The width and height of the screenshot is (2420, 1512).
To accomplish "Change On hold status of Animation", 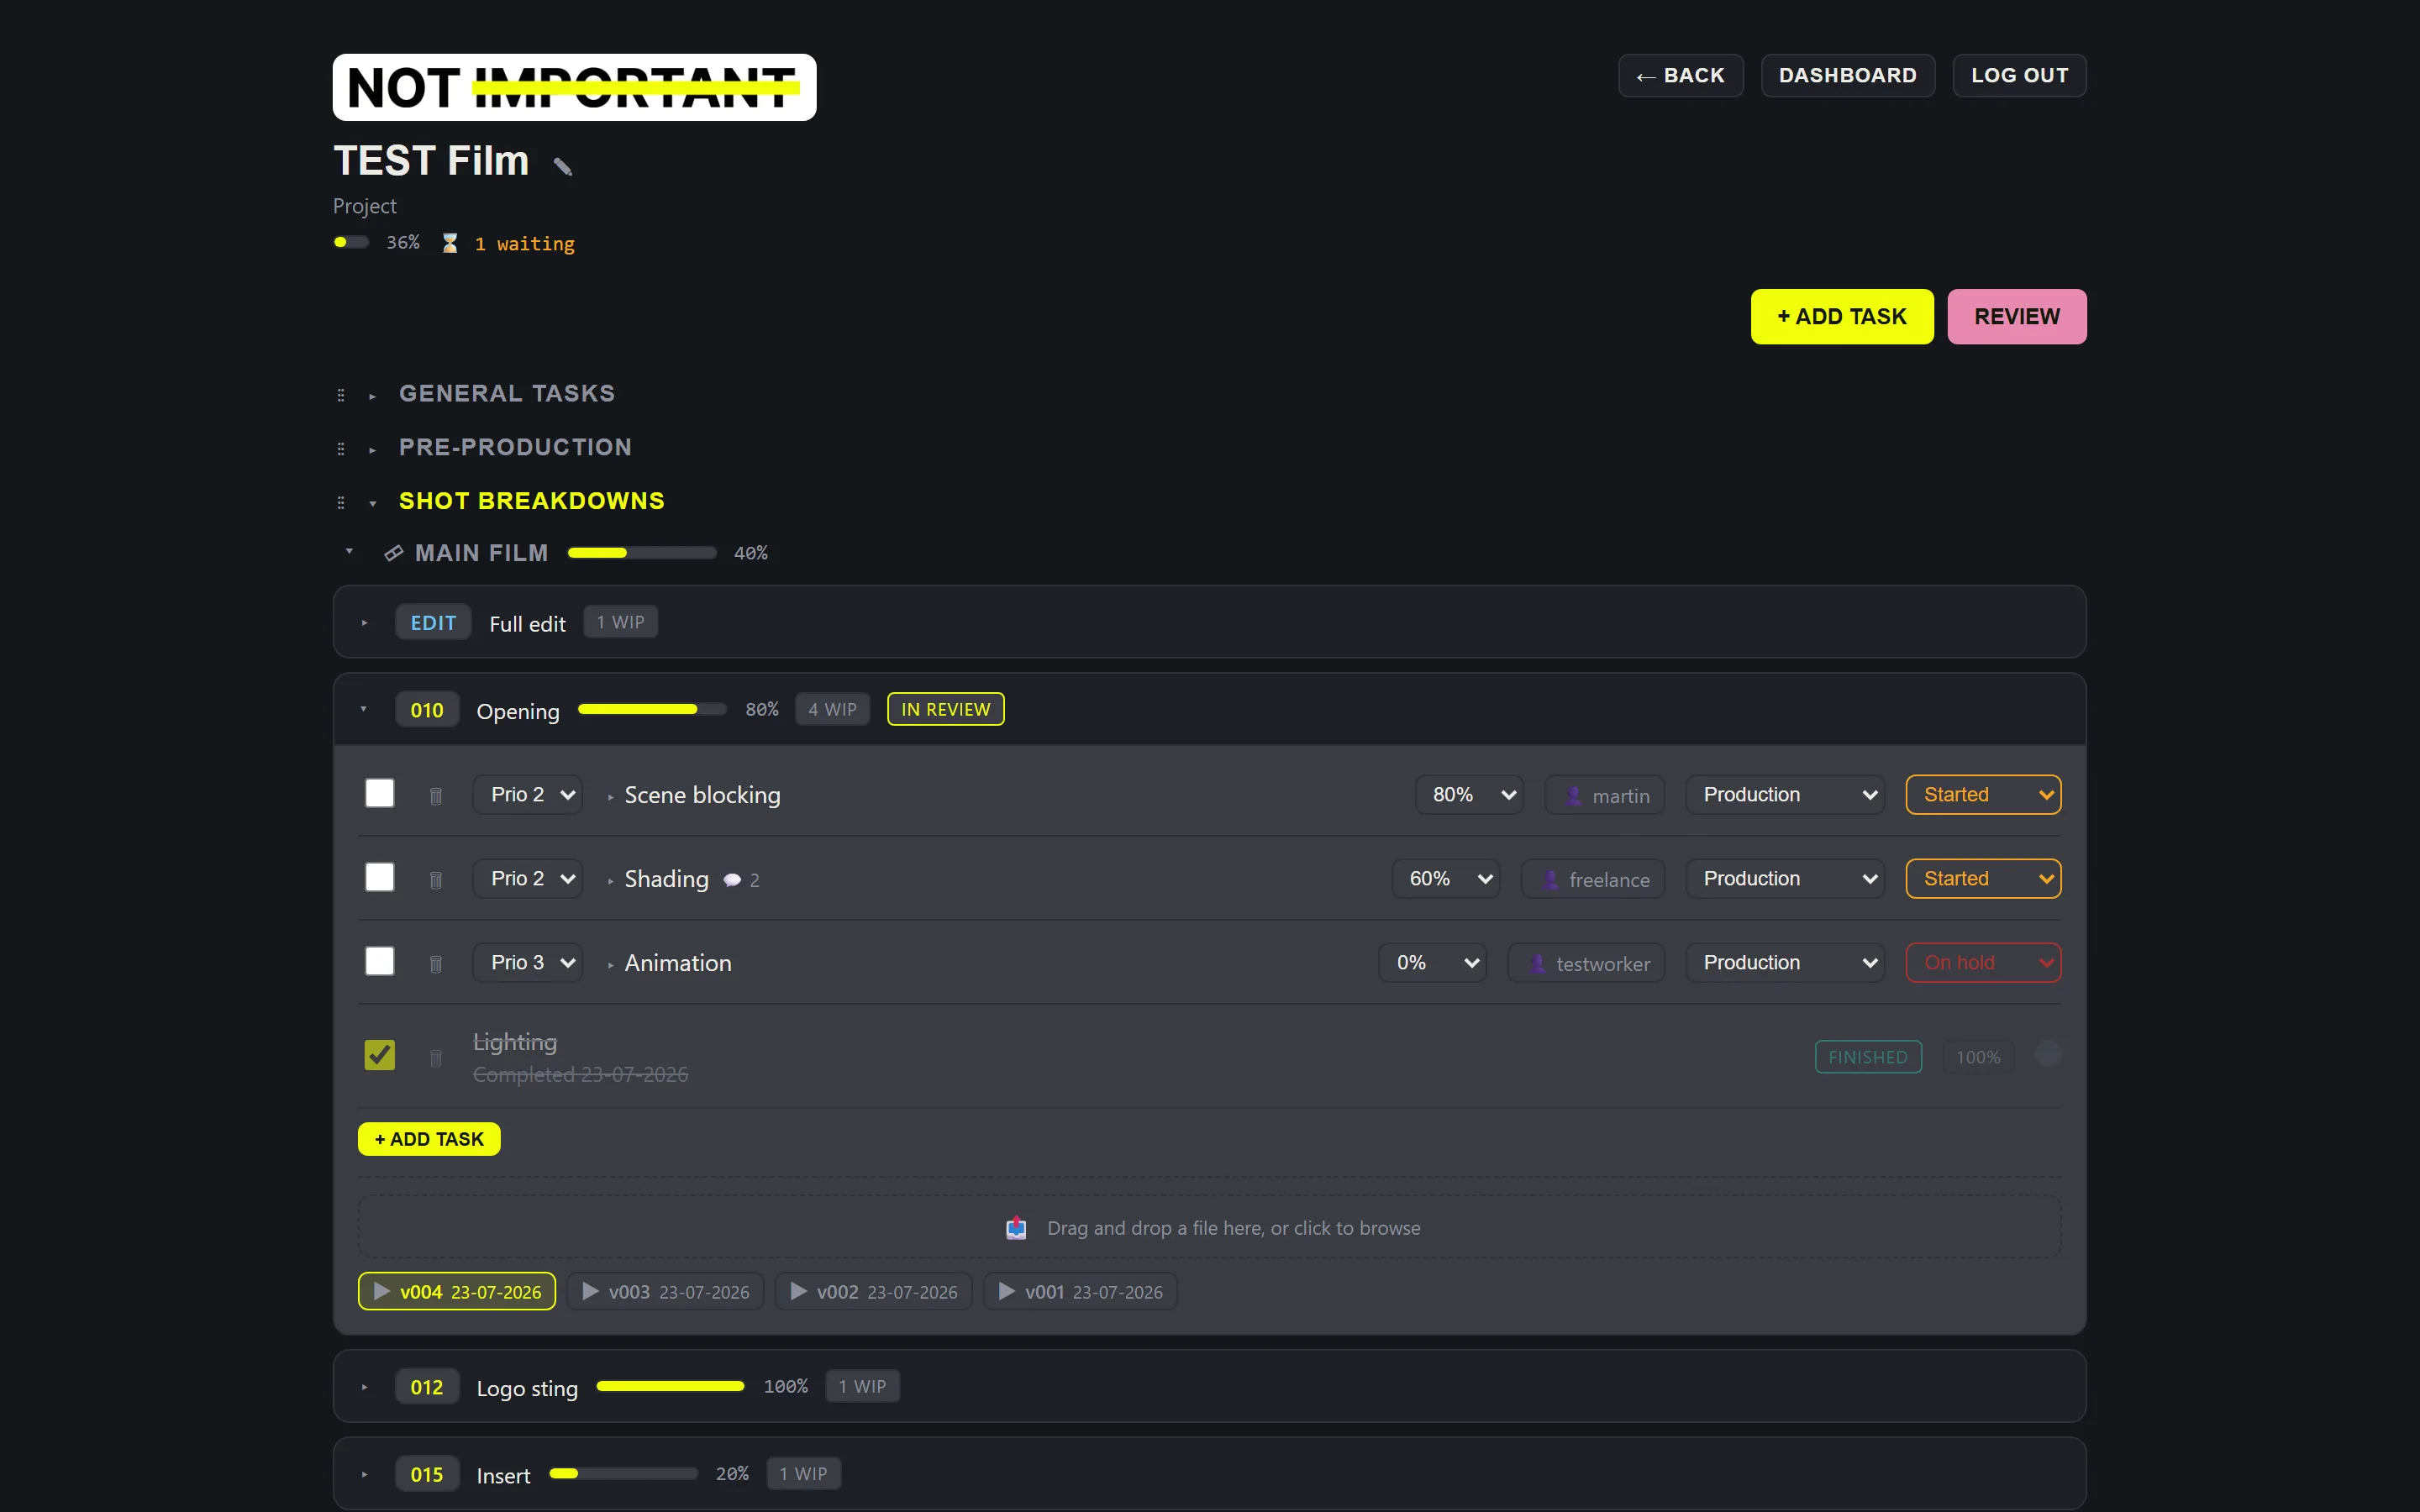I will pos(1983,963).
